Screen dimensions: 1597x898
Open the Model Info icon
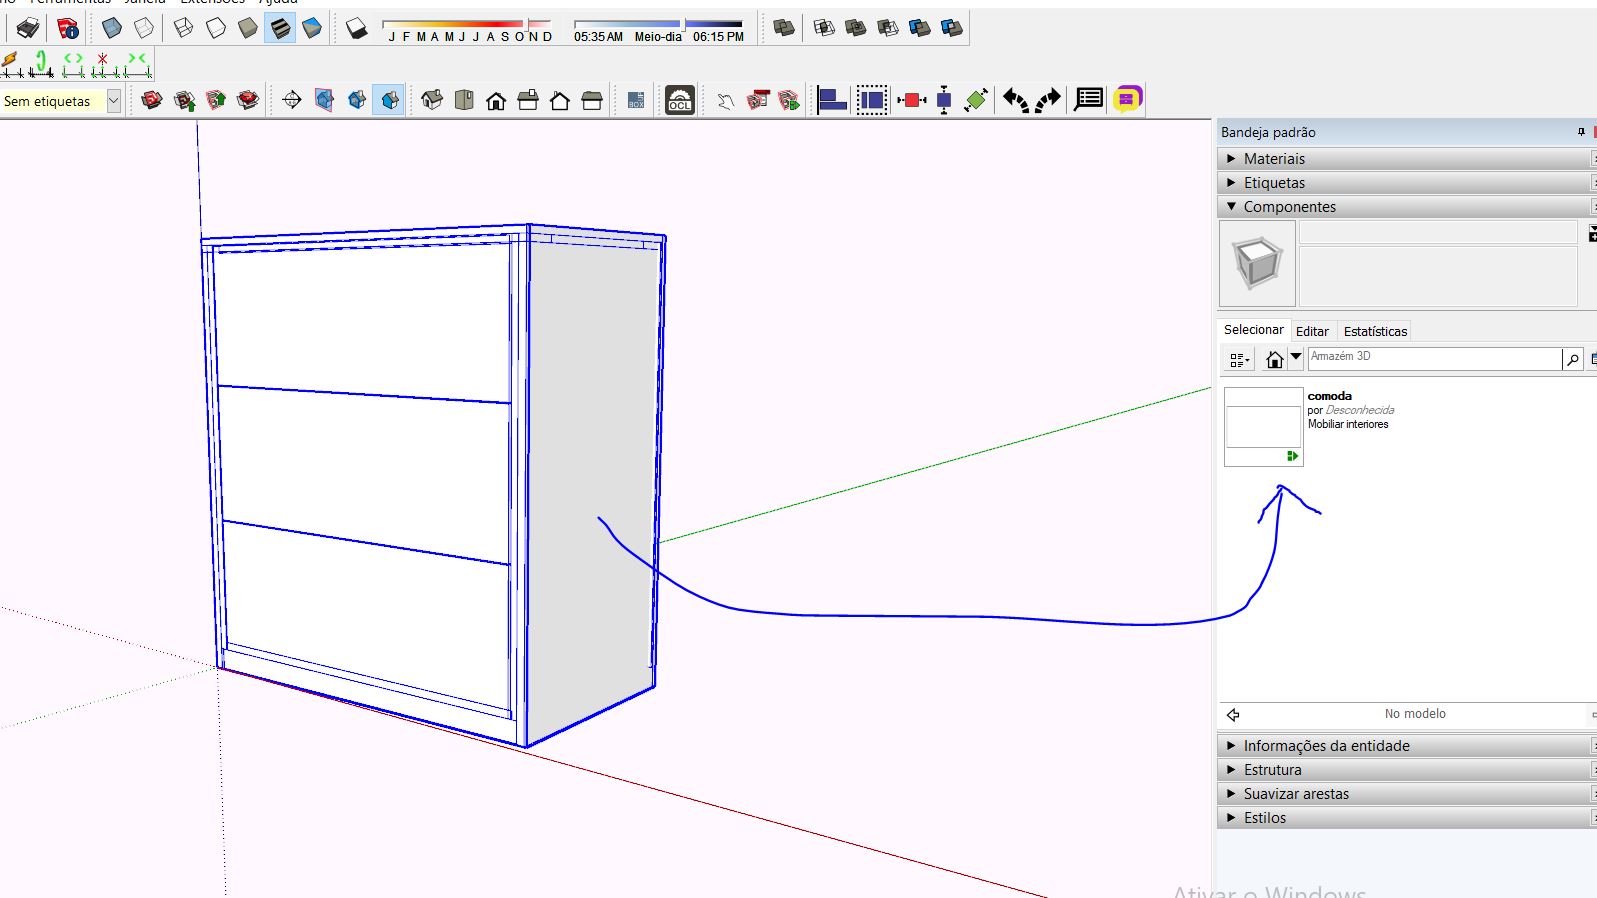pyautogui.click(x=68, y=28)
